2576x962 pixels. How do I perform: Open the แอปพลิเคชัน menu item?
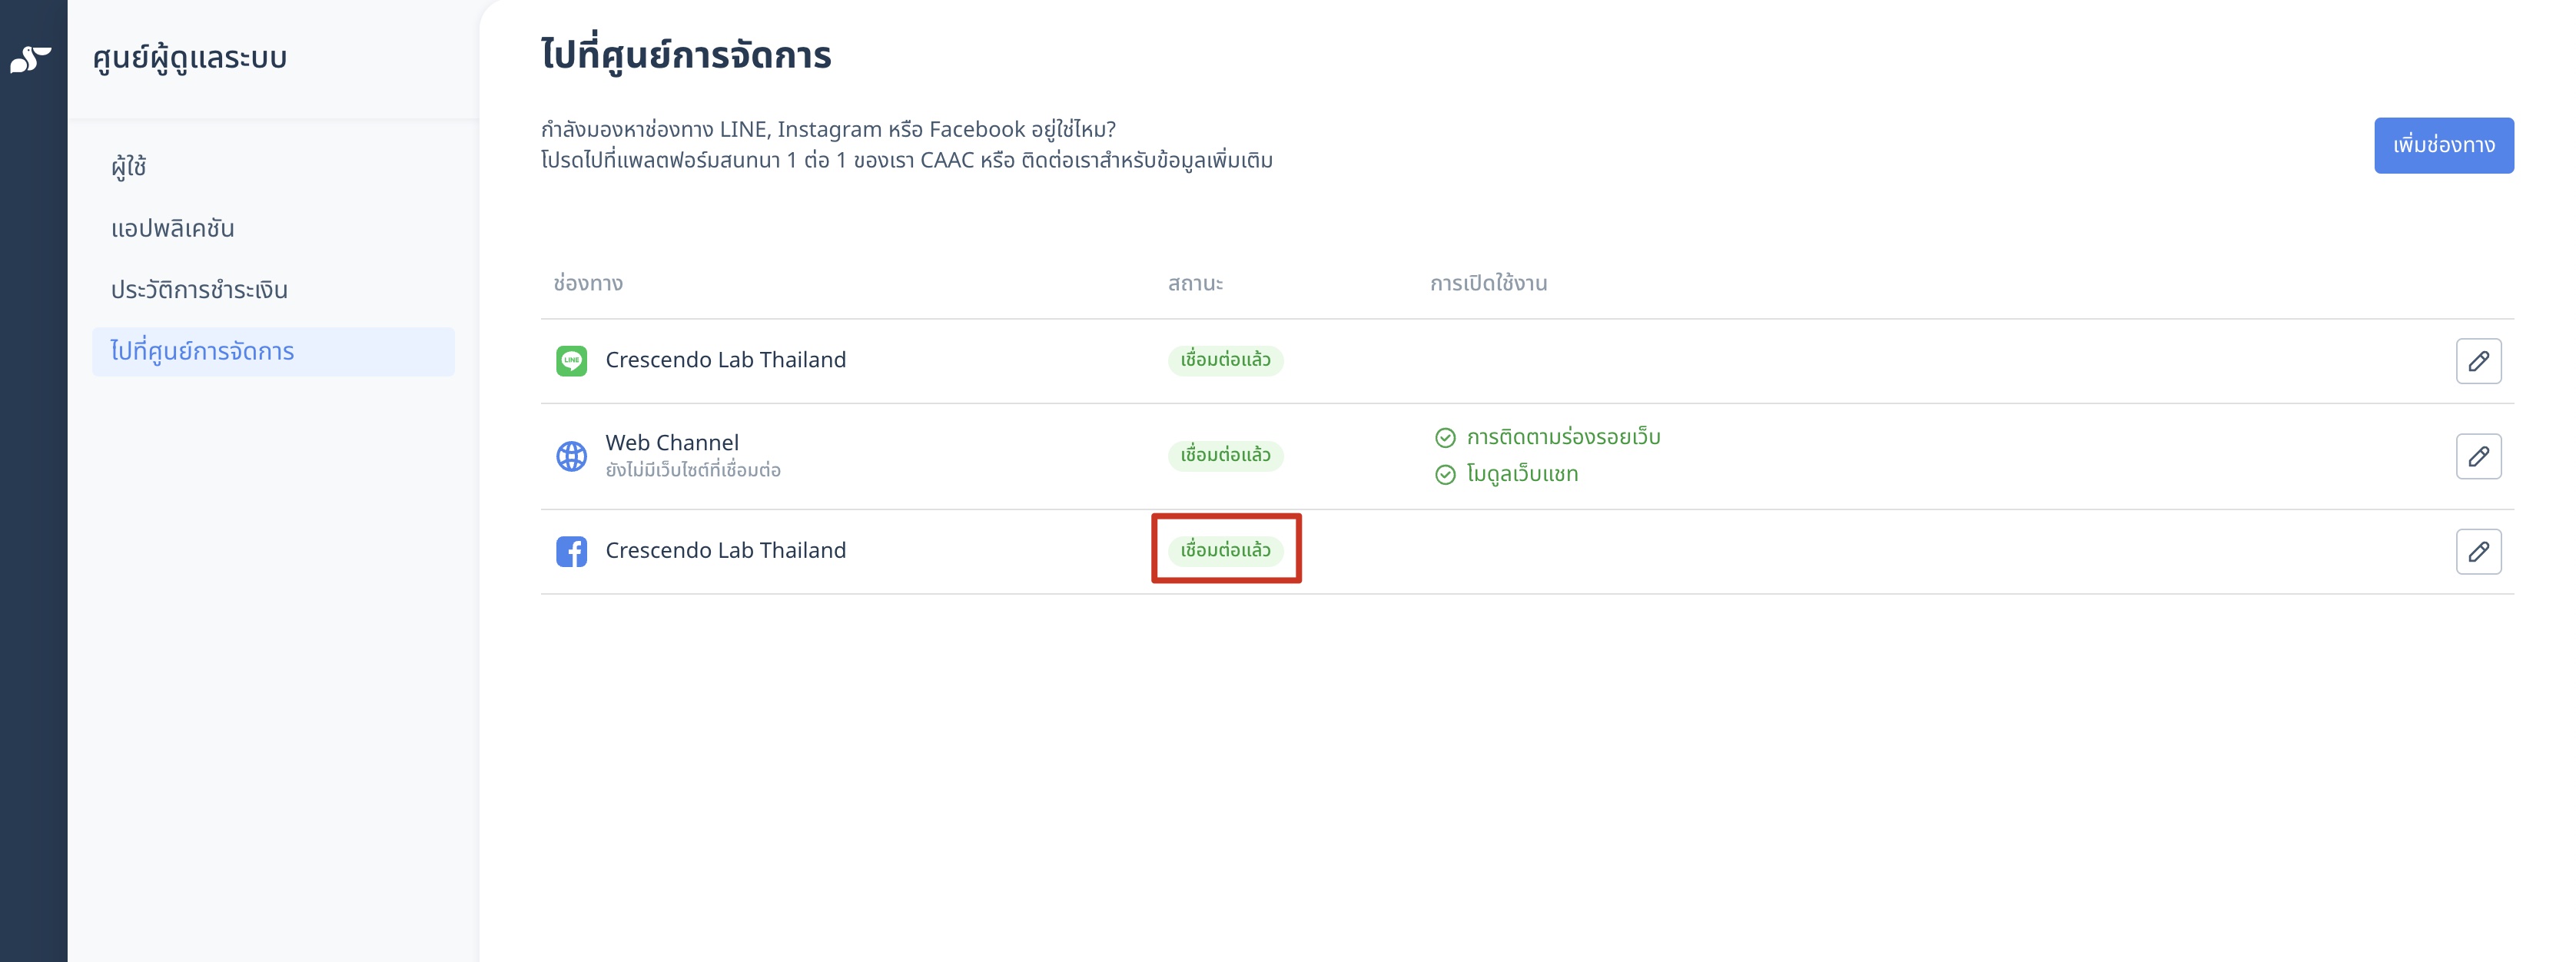172,228
